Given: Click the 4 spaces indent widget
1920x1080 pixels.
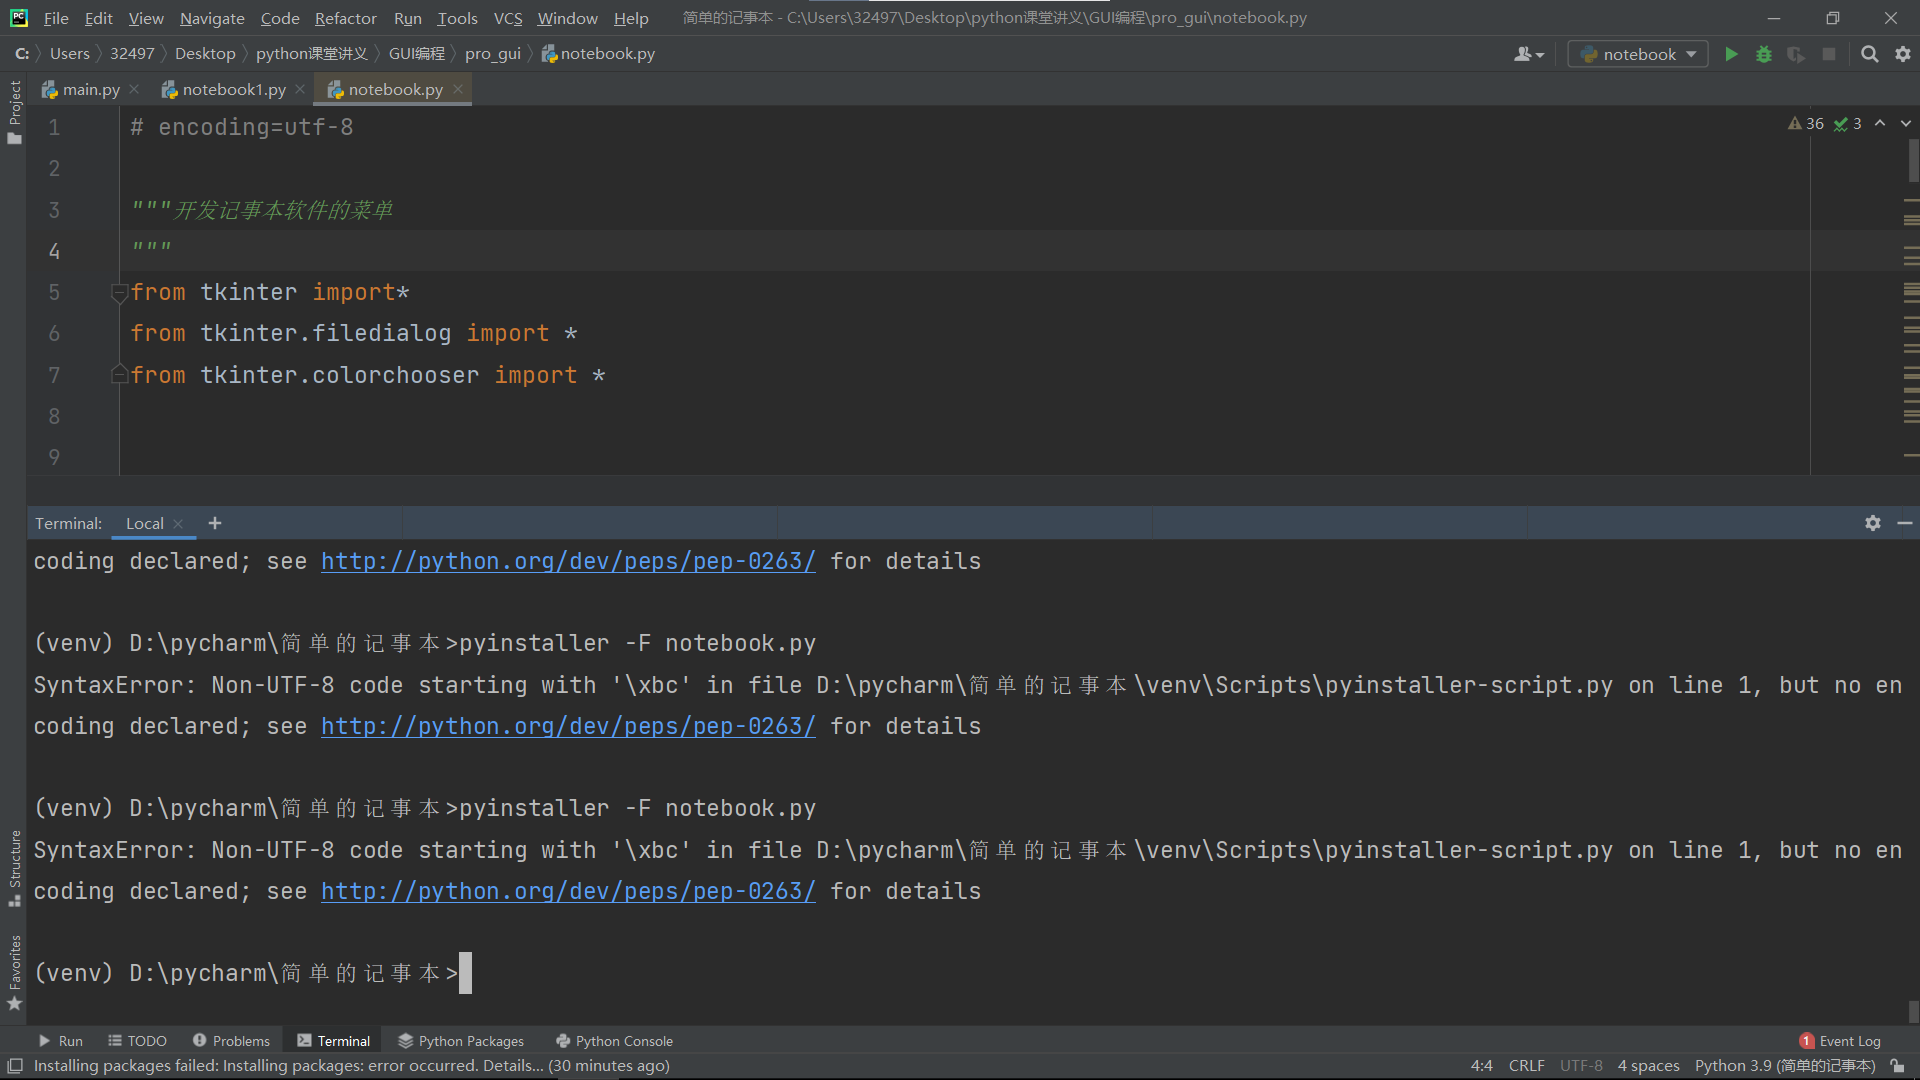Looking at the screenshot, I should click(1648, 1066).
